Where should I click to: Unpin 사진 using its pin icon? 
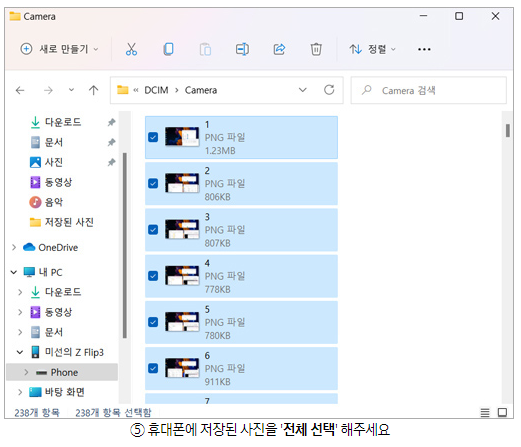pyautogui.click(x=111, y=162)
